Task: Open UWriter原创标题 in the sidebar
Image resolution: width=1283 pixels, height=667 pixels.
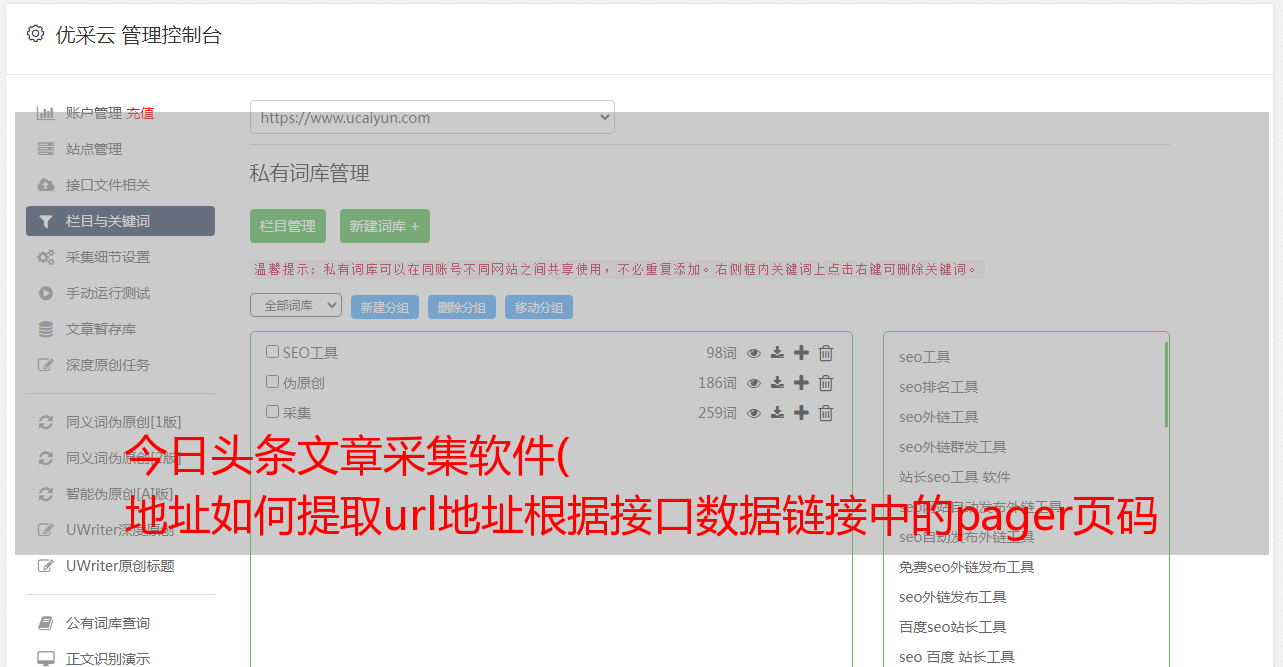Action: (x=120, y=566)
